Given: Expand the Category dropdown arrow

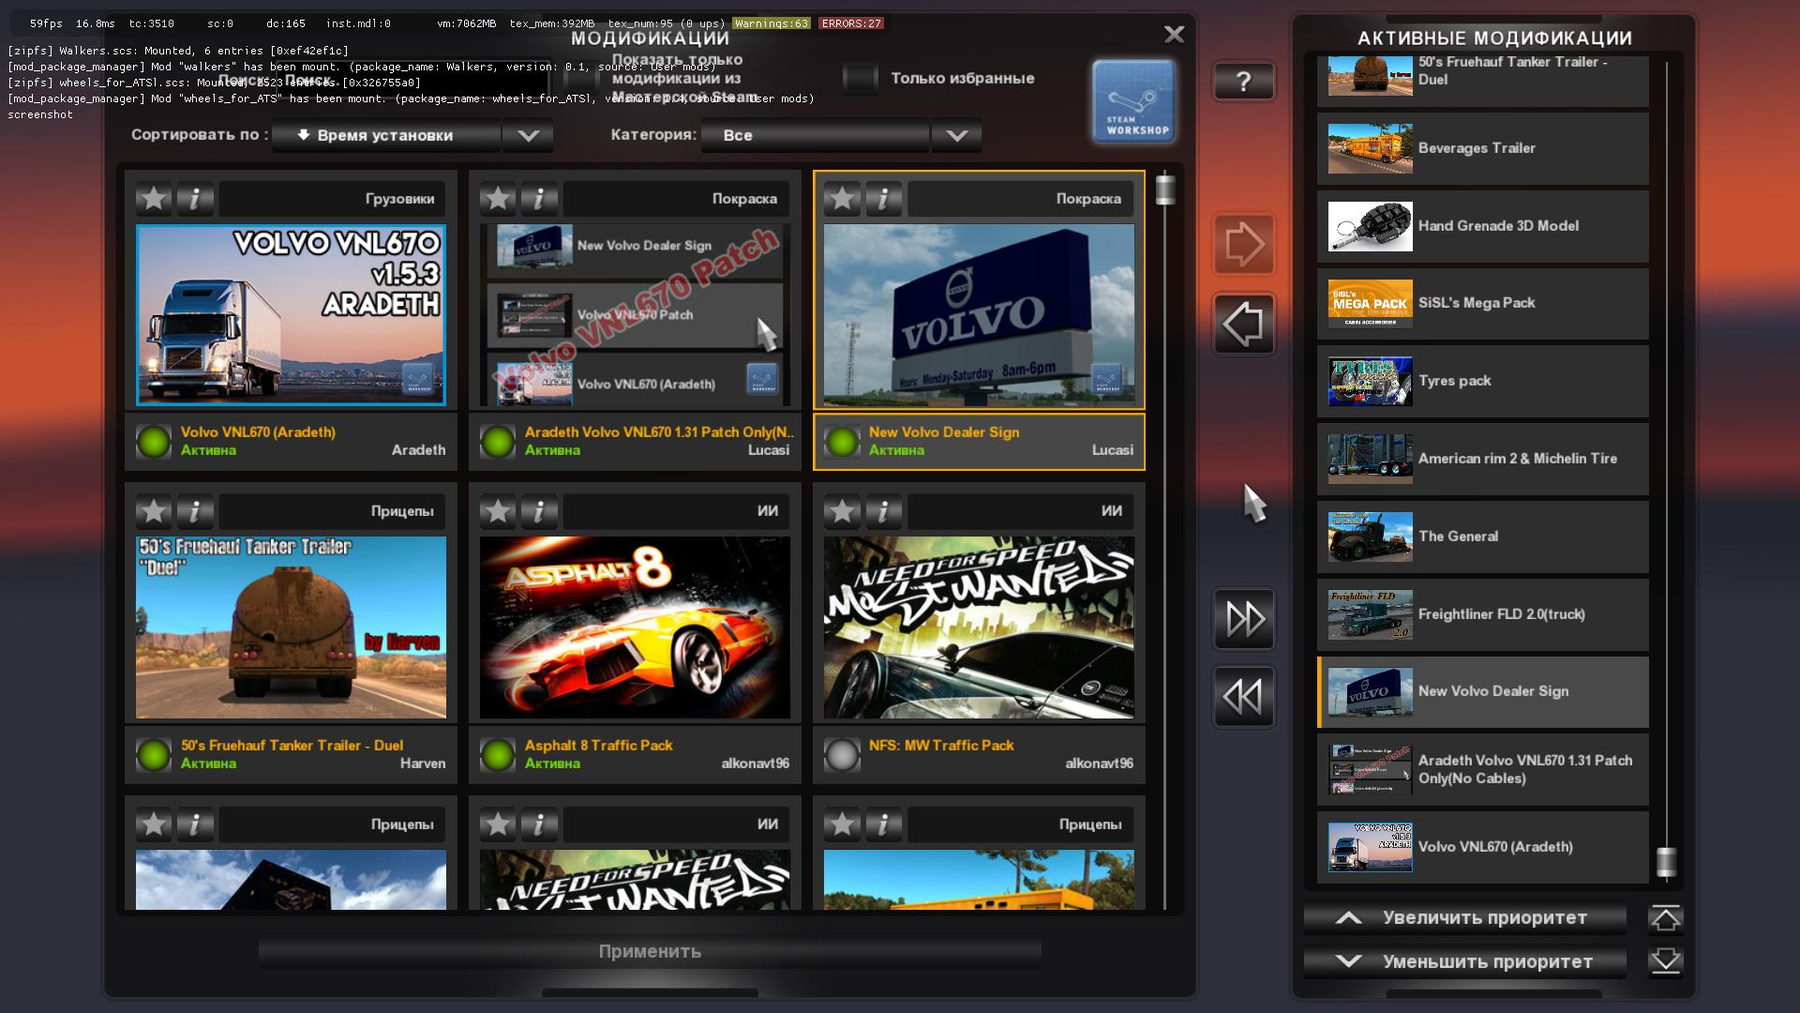Looking at the screenshot, I should point(956,135).
